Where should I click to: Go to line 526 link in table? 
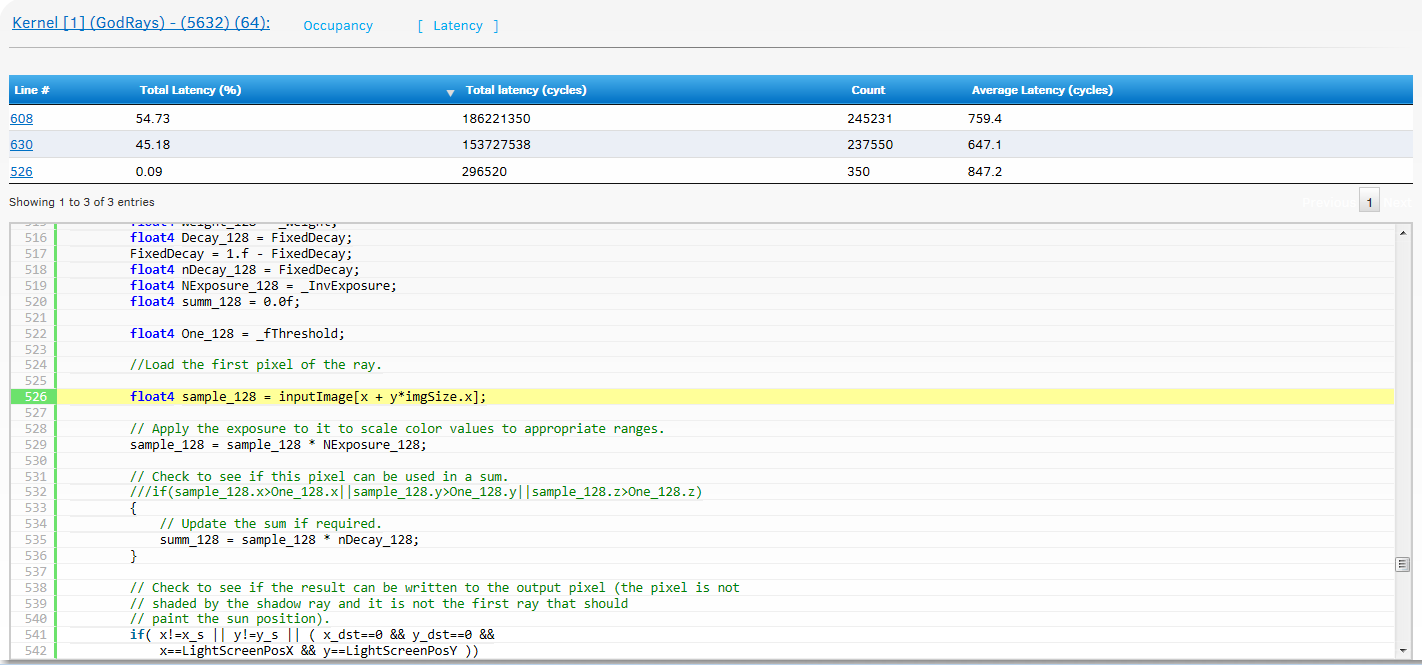(21, 172)
